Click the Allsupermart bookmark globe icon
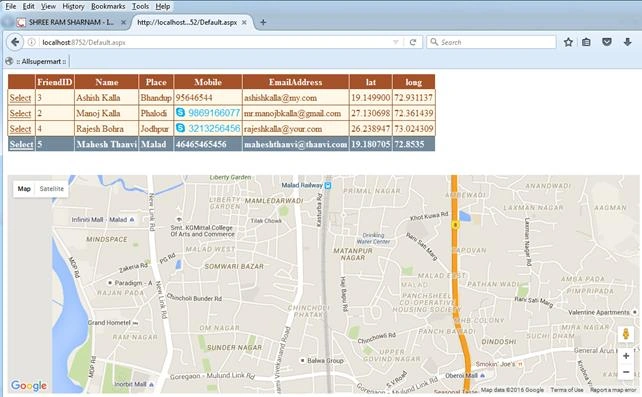Image resolution: width=642 pixels, height=397 pixels. (9, 61)
